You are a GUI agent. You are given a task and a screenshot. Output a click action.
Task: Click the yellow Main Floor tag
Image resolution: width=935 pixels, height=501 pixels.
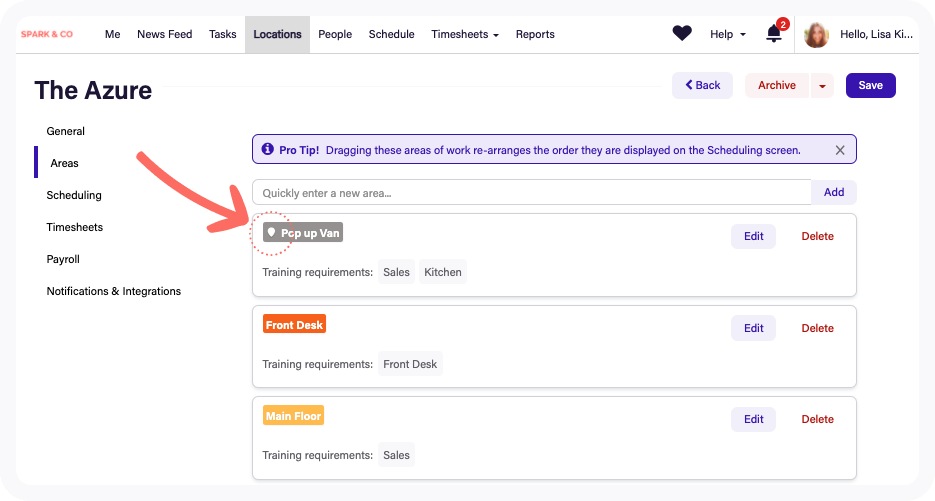coord(293,415)
